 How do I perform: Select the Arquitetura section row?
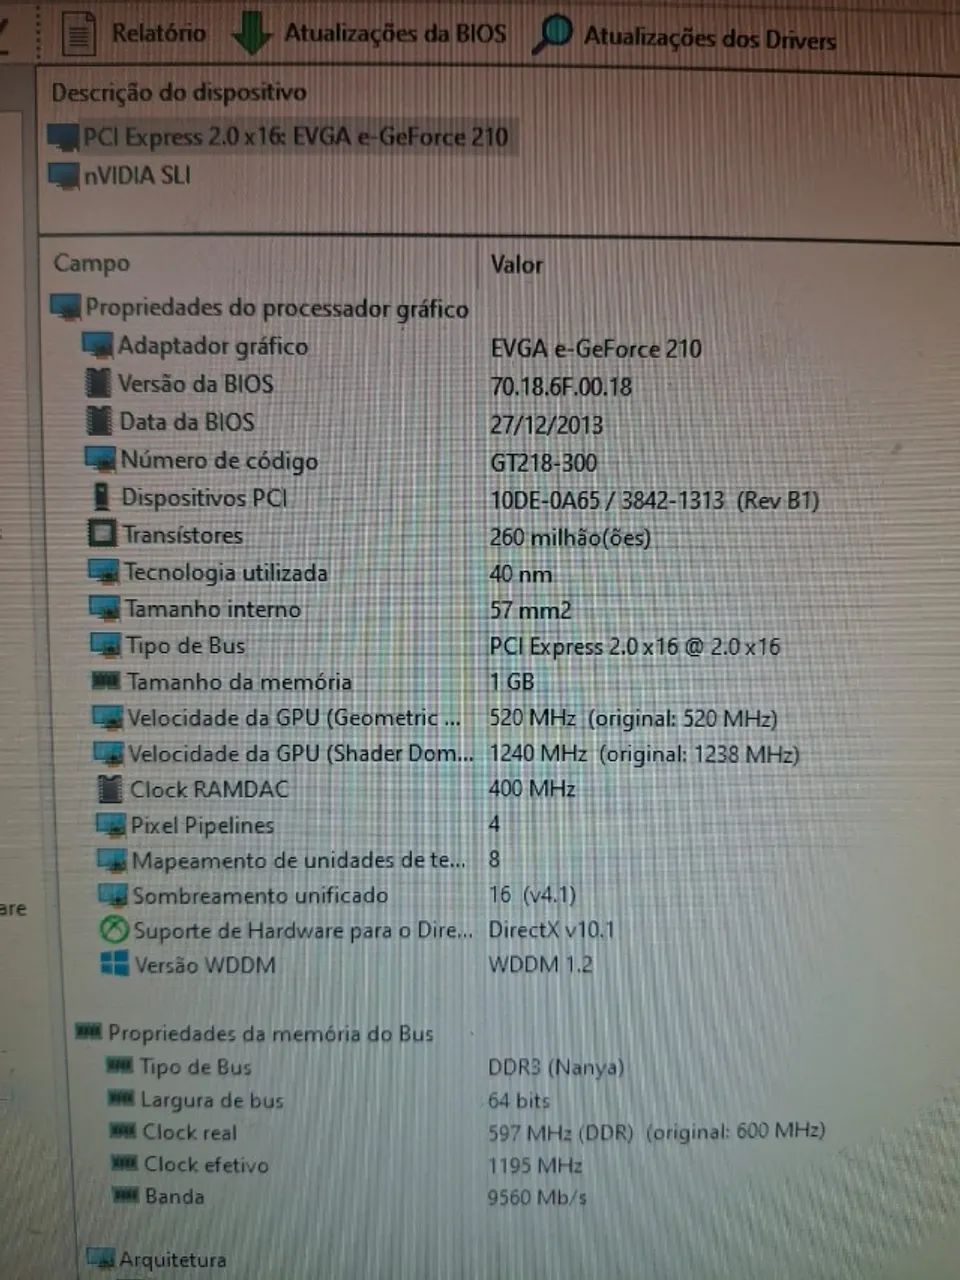(157, 1259)
